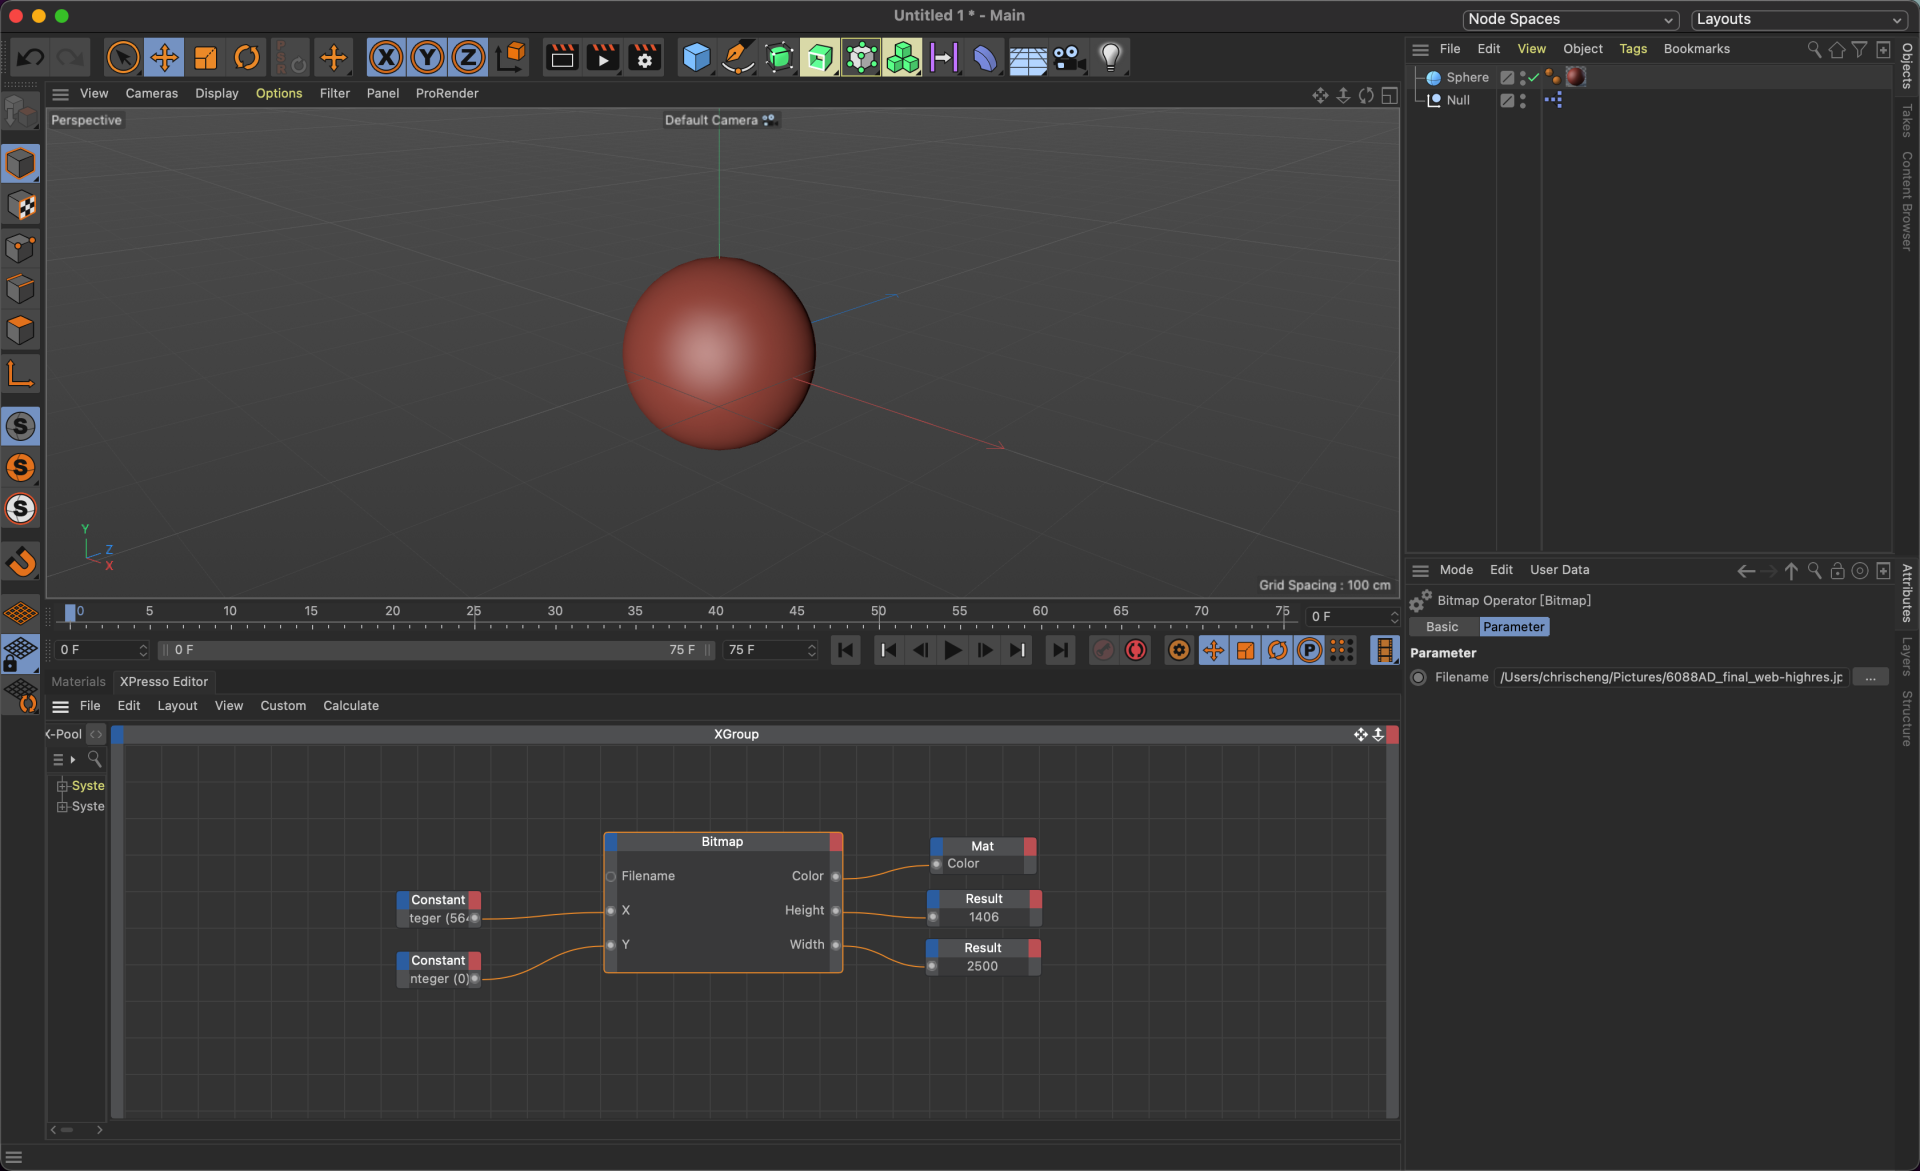
Task: Select the Parameter tab in Attributes
Action: (1514, 627)
